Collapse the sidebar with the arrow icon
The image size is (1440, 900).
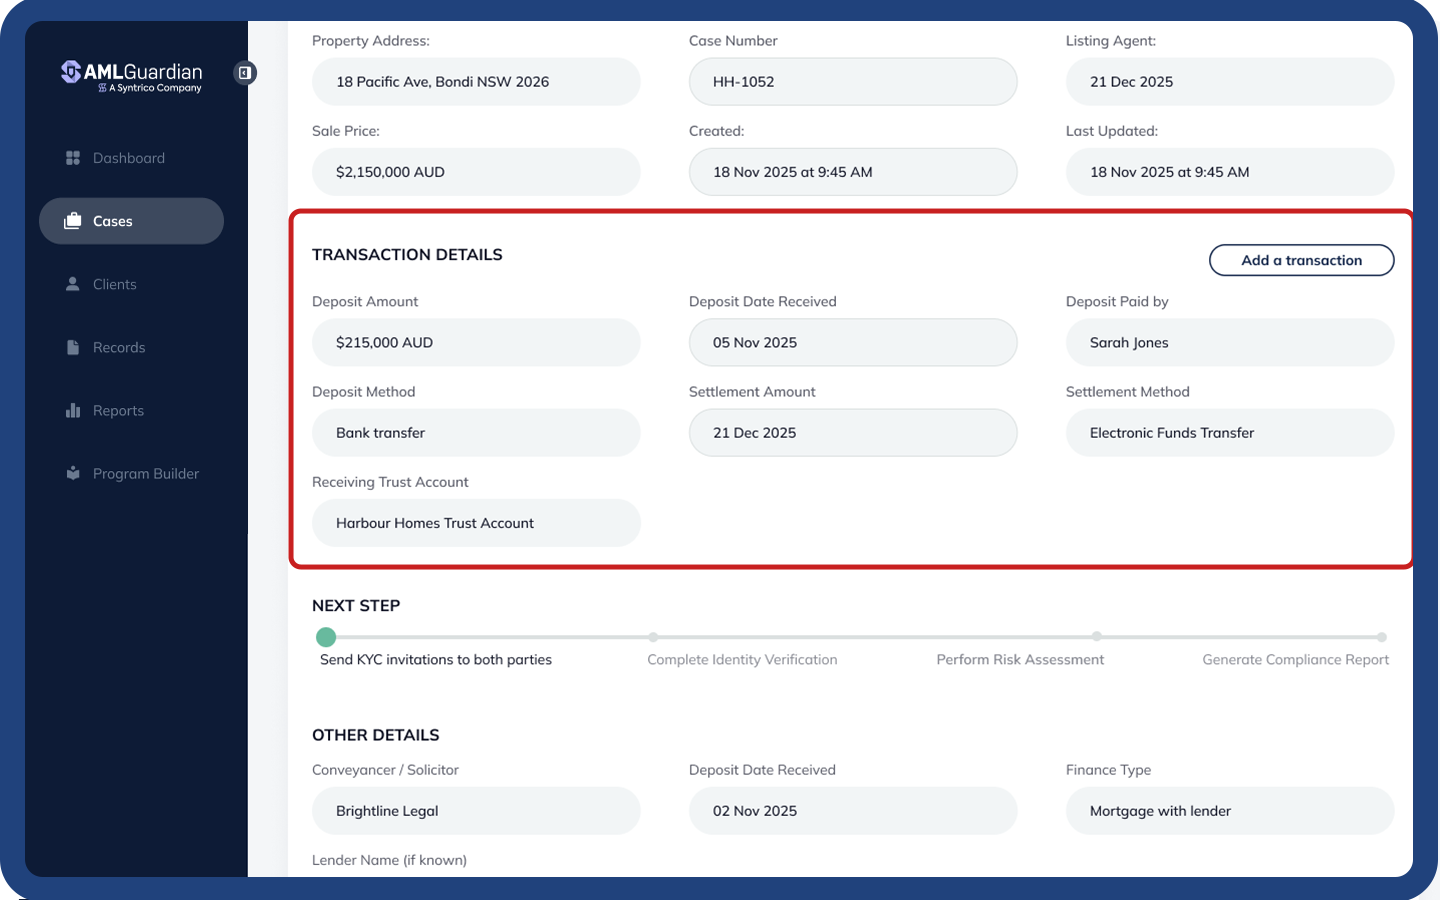pos(245,72)
